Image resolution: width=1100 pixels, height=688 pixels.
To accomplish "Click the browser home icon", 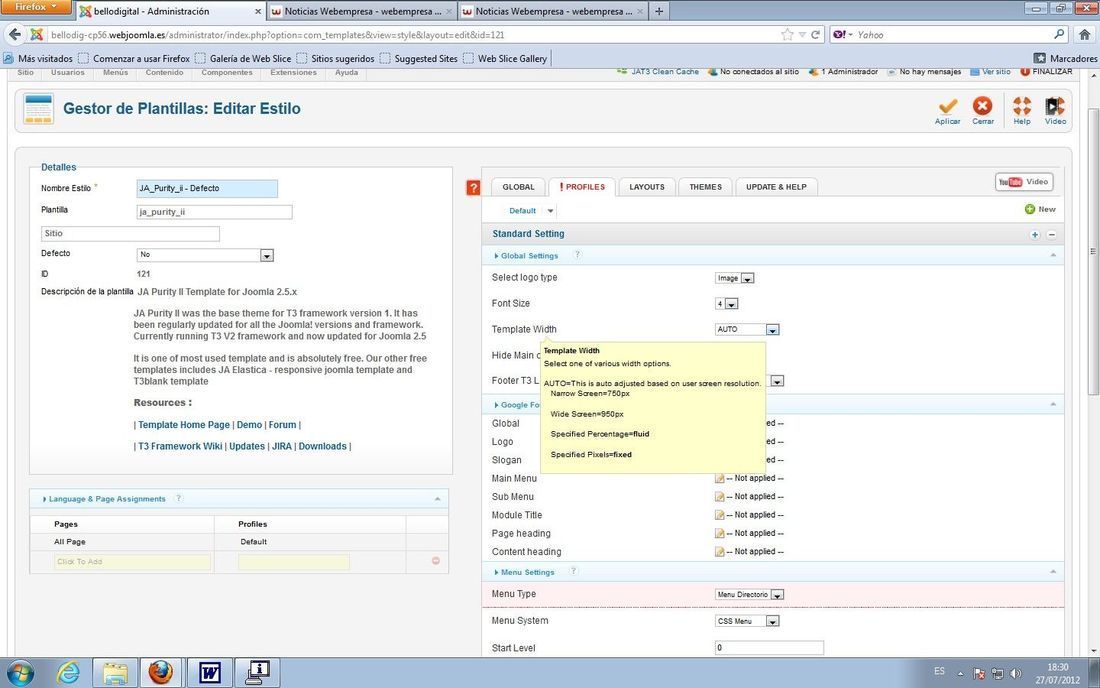I will point(1085,34).
